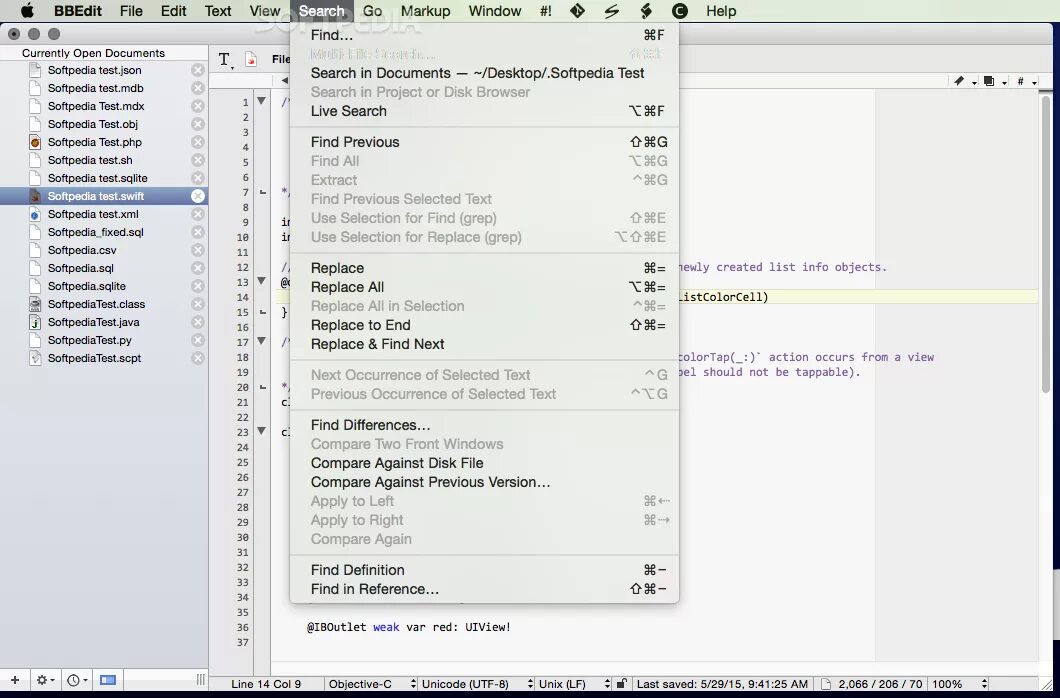Collapse the fold triangle at line 13
The width and height of the screenshot is (1060, 698).
click(x=262, y=281)
